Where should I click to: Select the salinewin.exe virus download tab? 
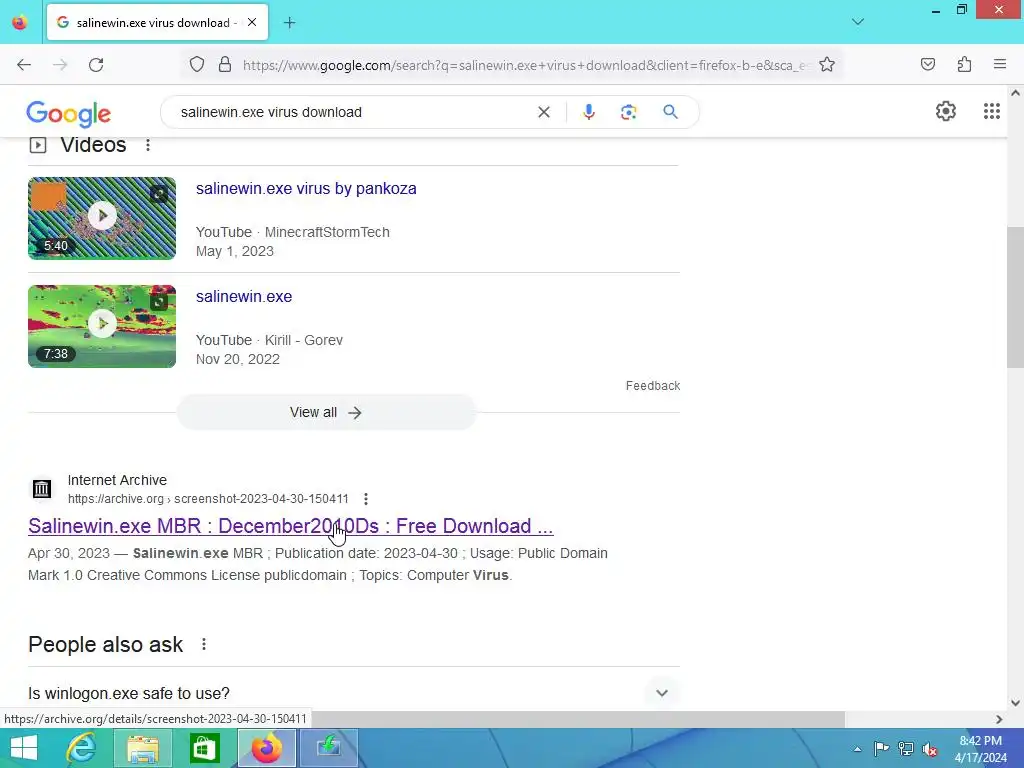[x=157, y=22]
